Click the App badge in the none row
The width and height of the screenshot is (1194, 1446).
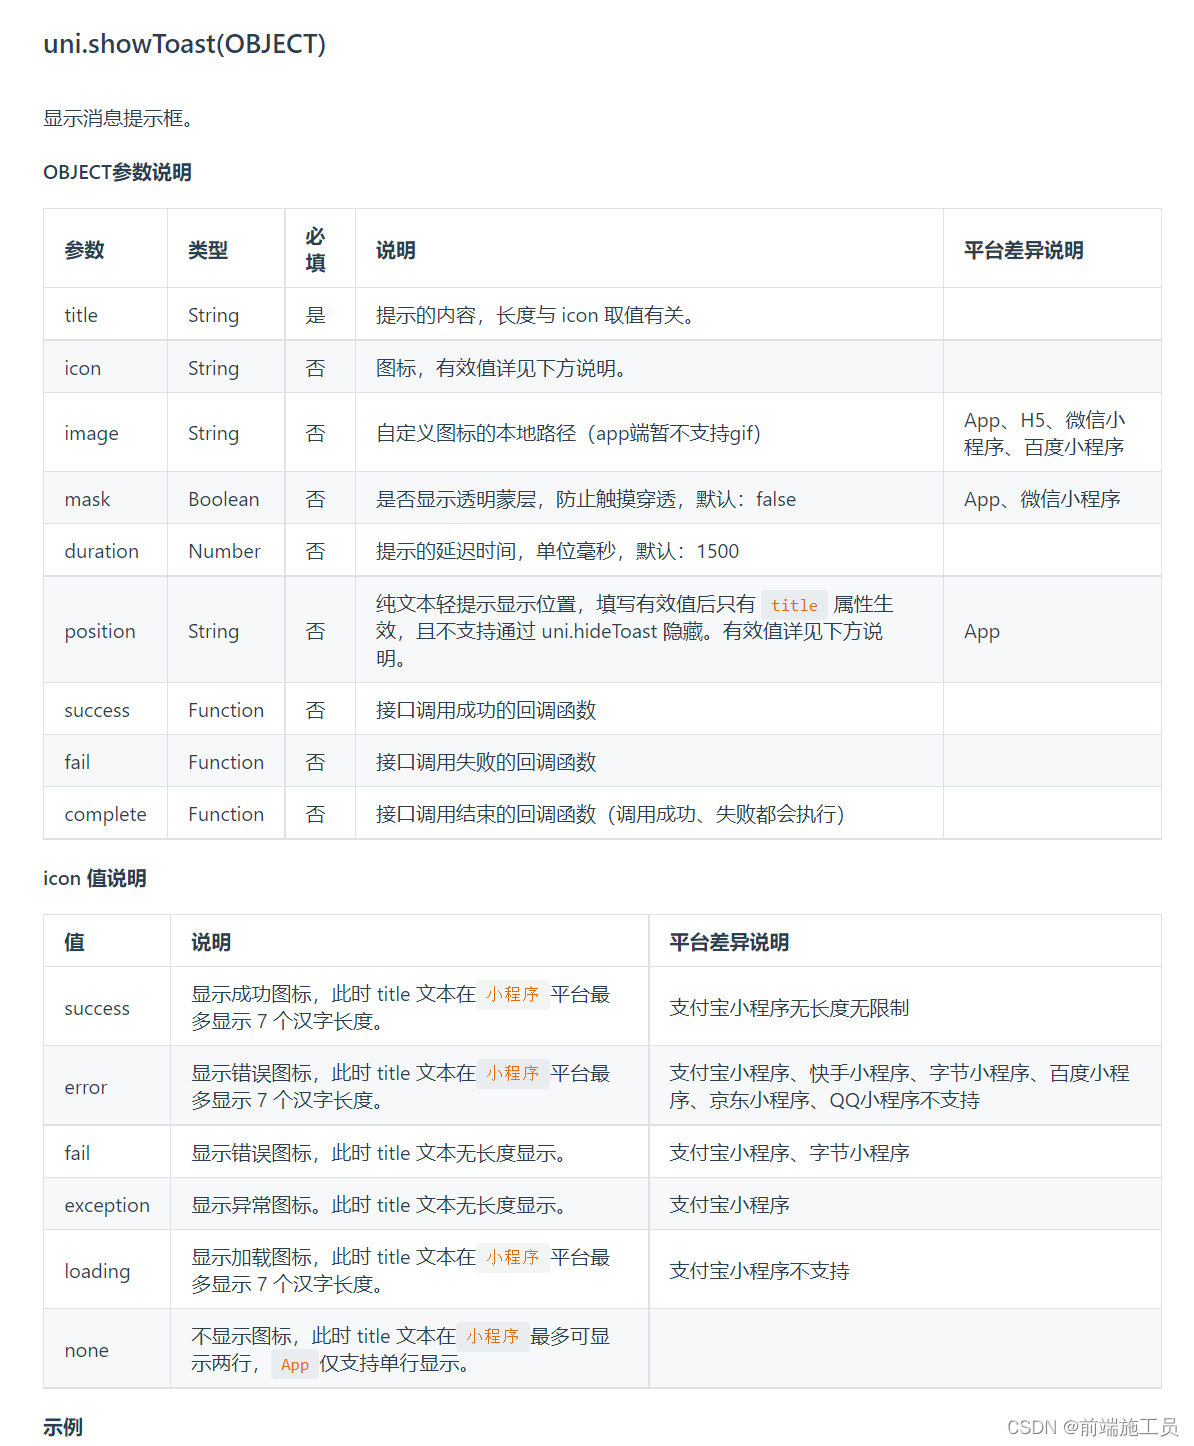[294, 1364]
